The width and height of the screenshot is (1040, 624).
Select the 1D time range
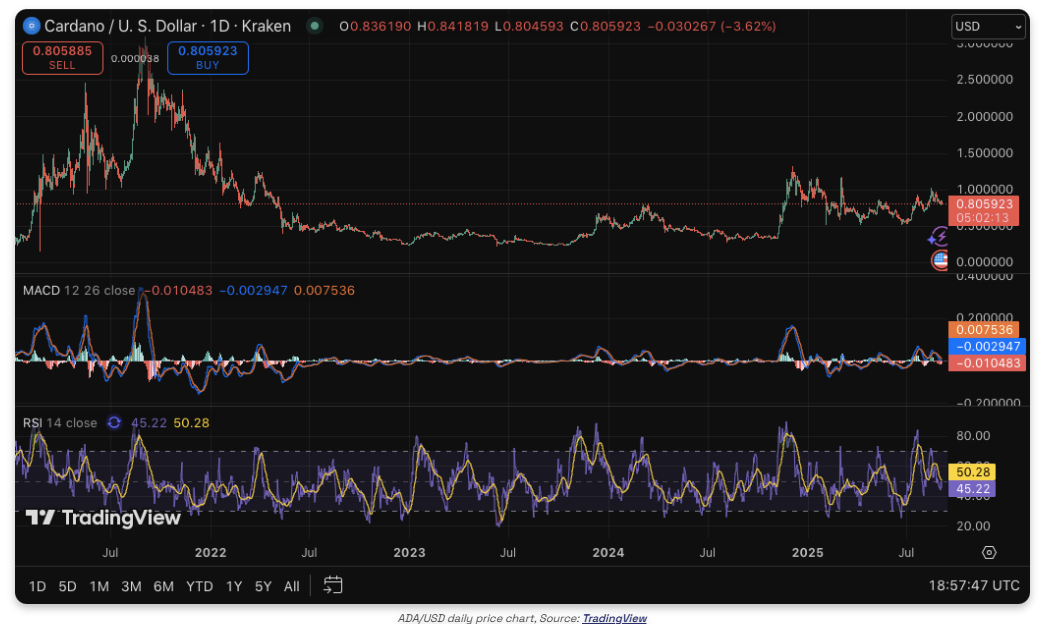(37, 586)
